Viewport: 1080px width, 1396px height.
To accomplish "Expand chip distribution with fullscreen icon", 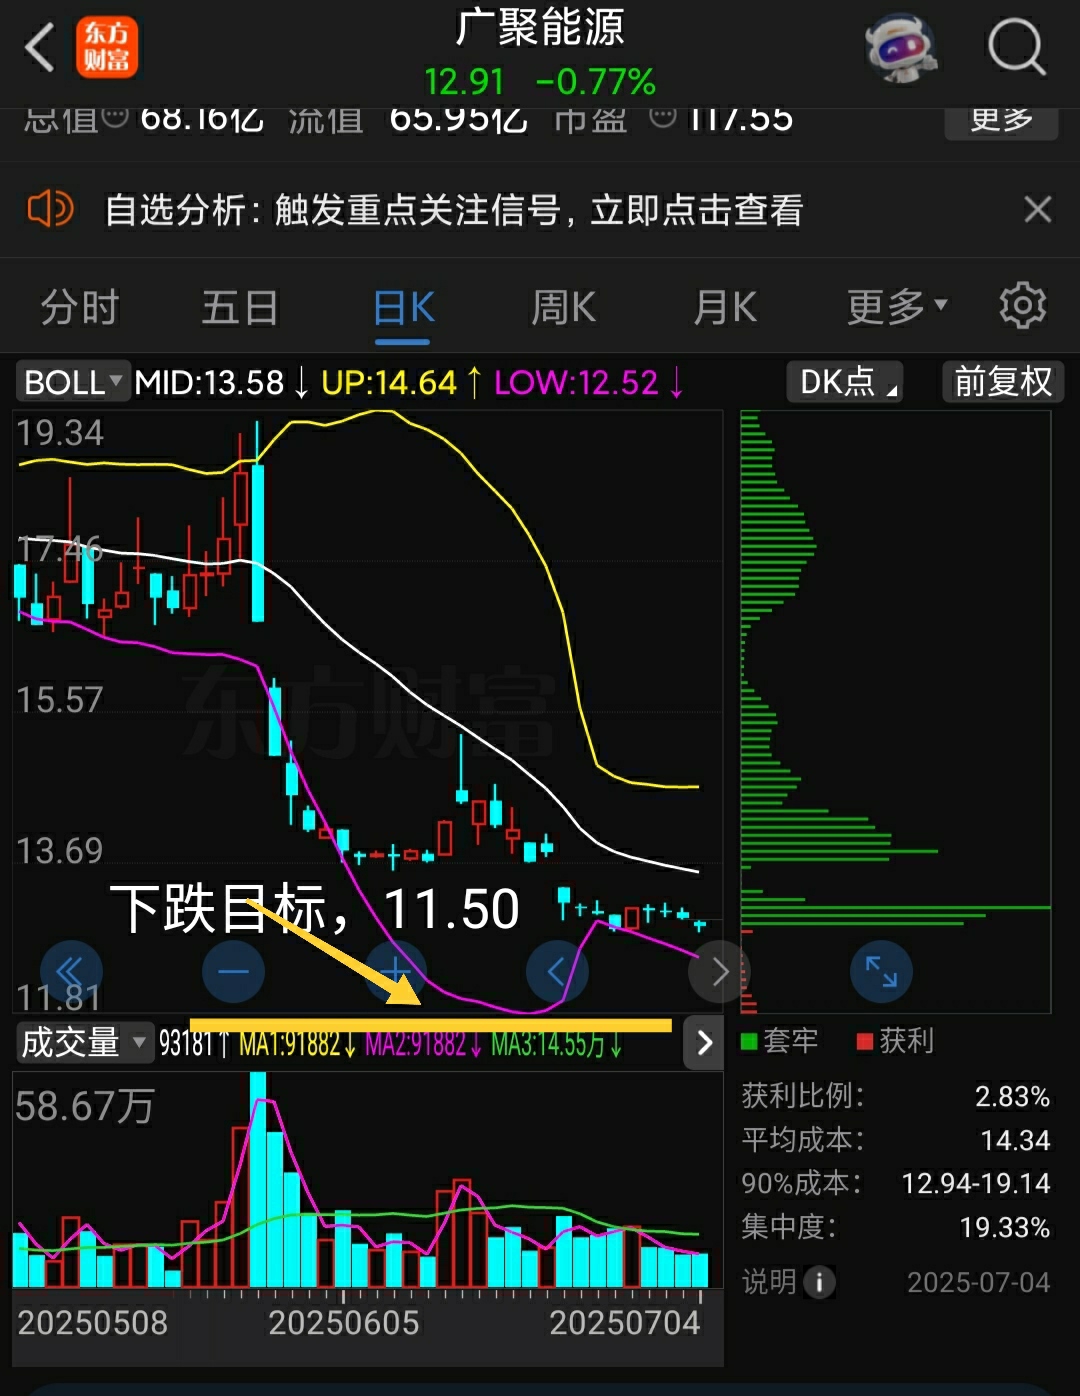I will pyautogui.click(x=881, y=971).
